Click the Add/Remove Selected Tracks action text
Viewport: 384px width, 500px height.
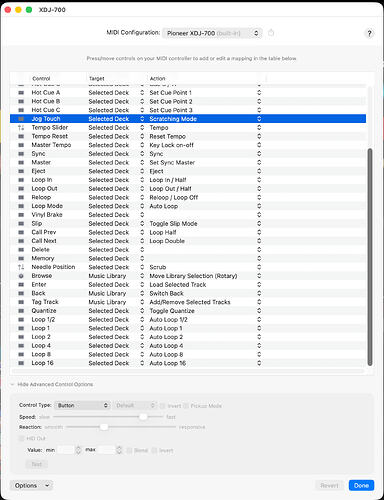click(190, 302)
